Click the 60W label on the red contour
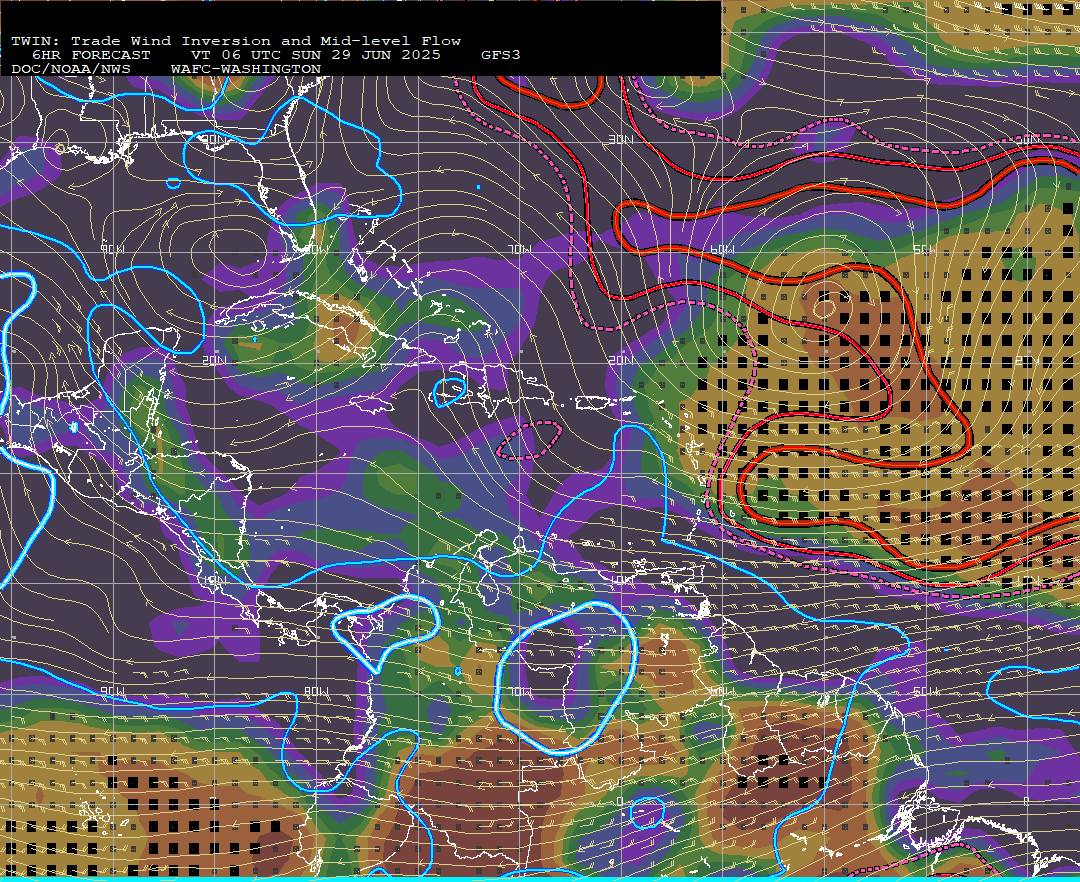 (x=723, y=249)
